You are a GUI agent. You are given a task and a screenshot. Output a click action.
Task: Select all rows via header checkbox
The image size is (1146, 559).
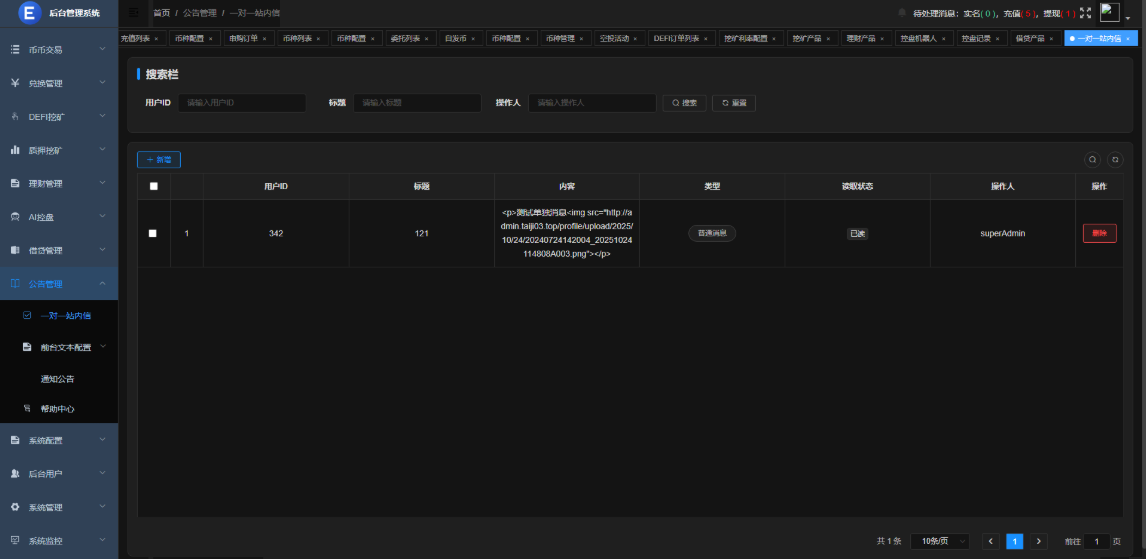tap(153, 186)
